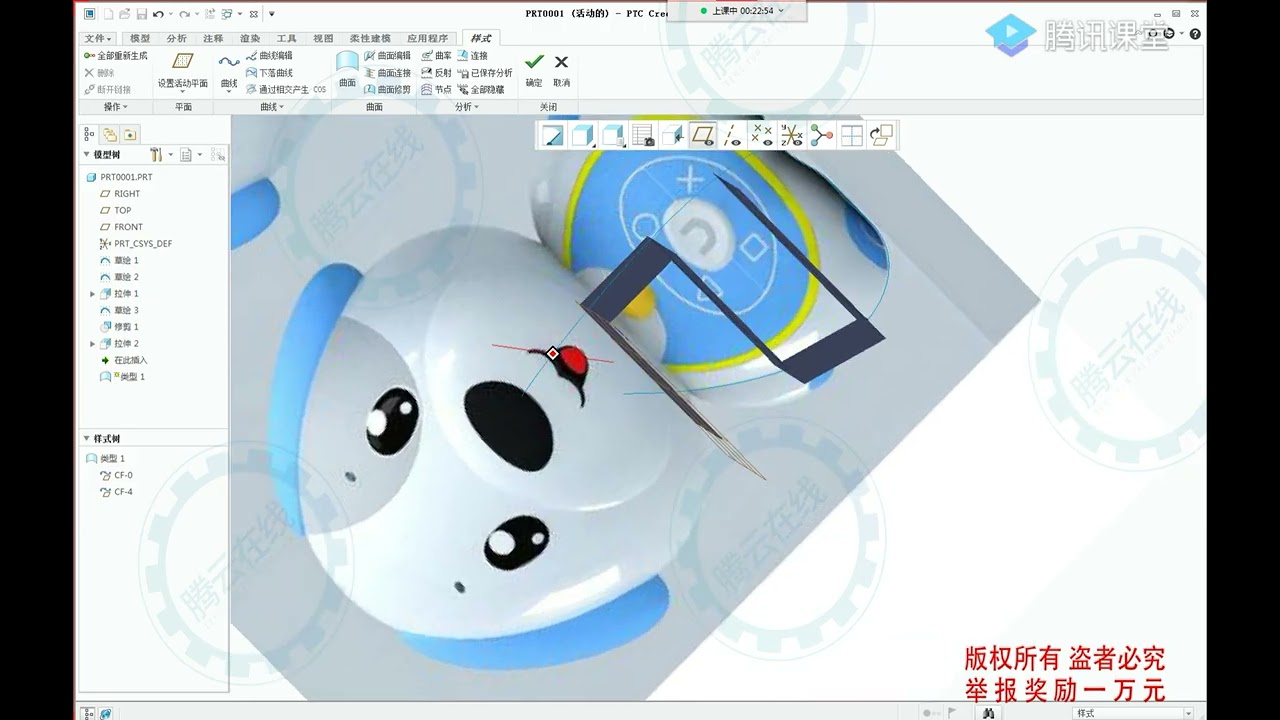Switch to the Tools (工具) tab

[x=286, y=38]
